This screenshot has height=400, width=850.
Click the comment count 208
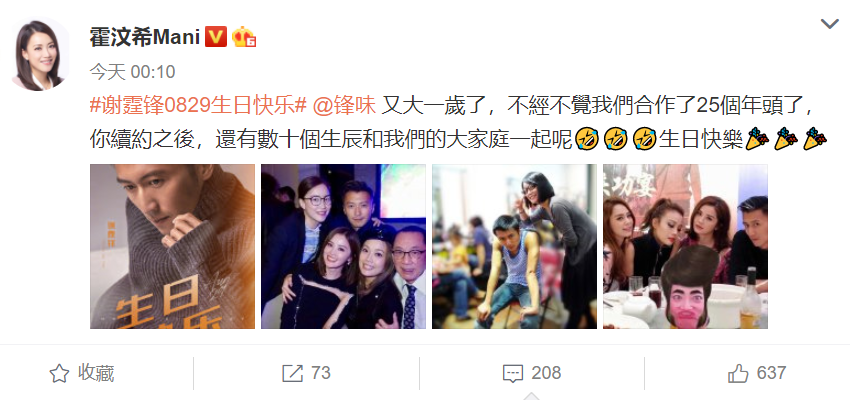pyautogui.click(x=546, y=373)
